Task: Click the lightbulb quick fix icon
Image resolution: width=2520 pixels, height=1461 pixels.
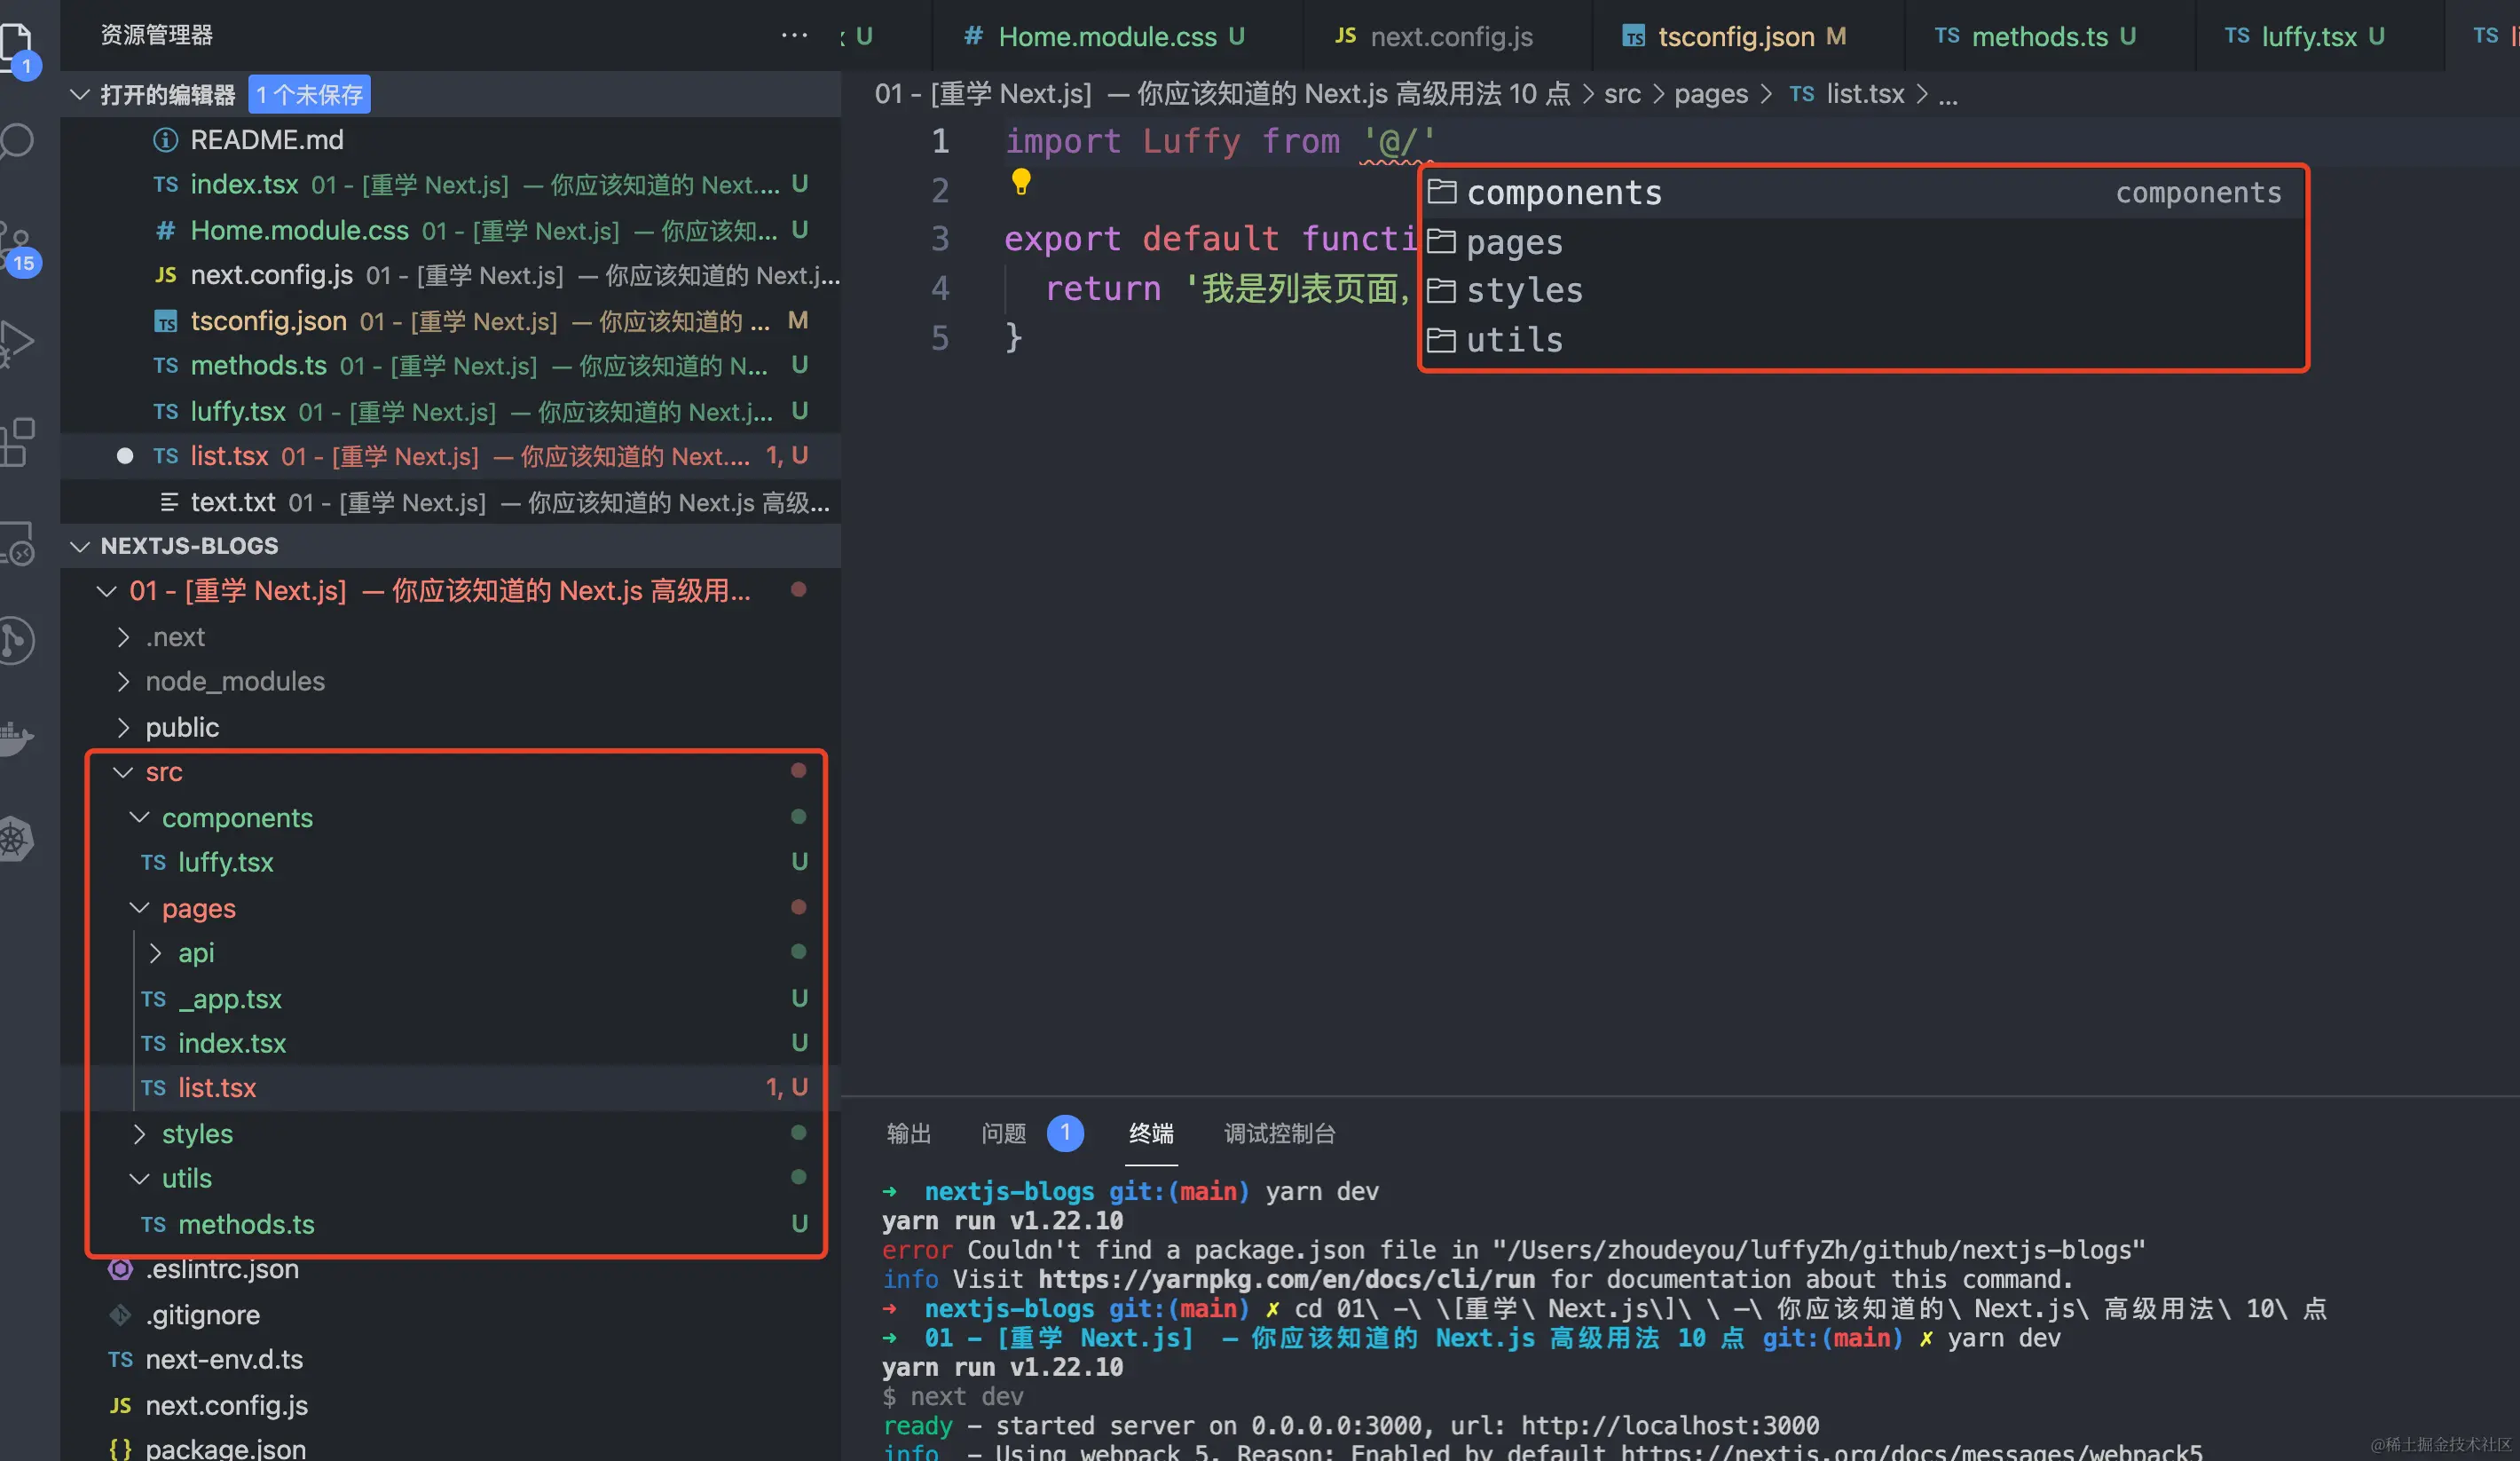Action: pos(1020,182)
